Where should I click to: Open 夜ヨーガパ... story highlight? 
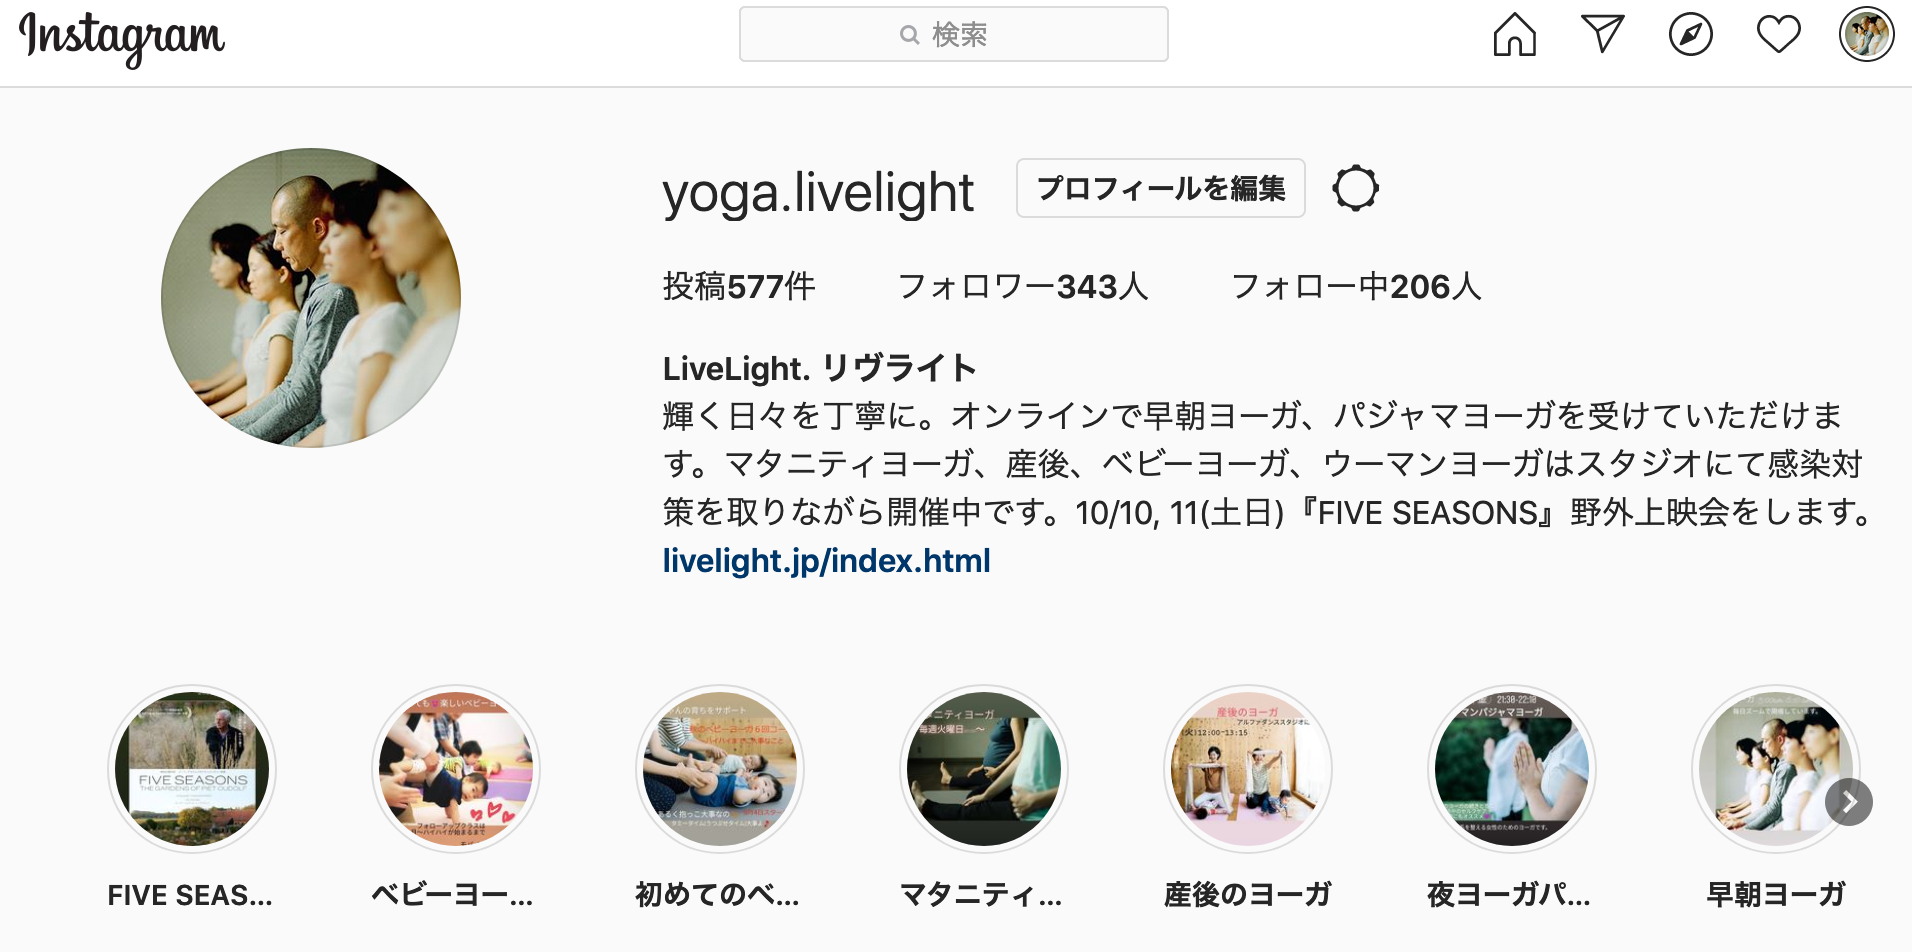click(1511, 797)
